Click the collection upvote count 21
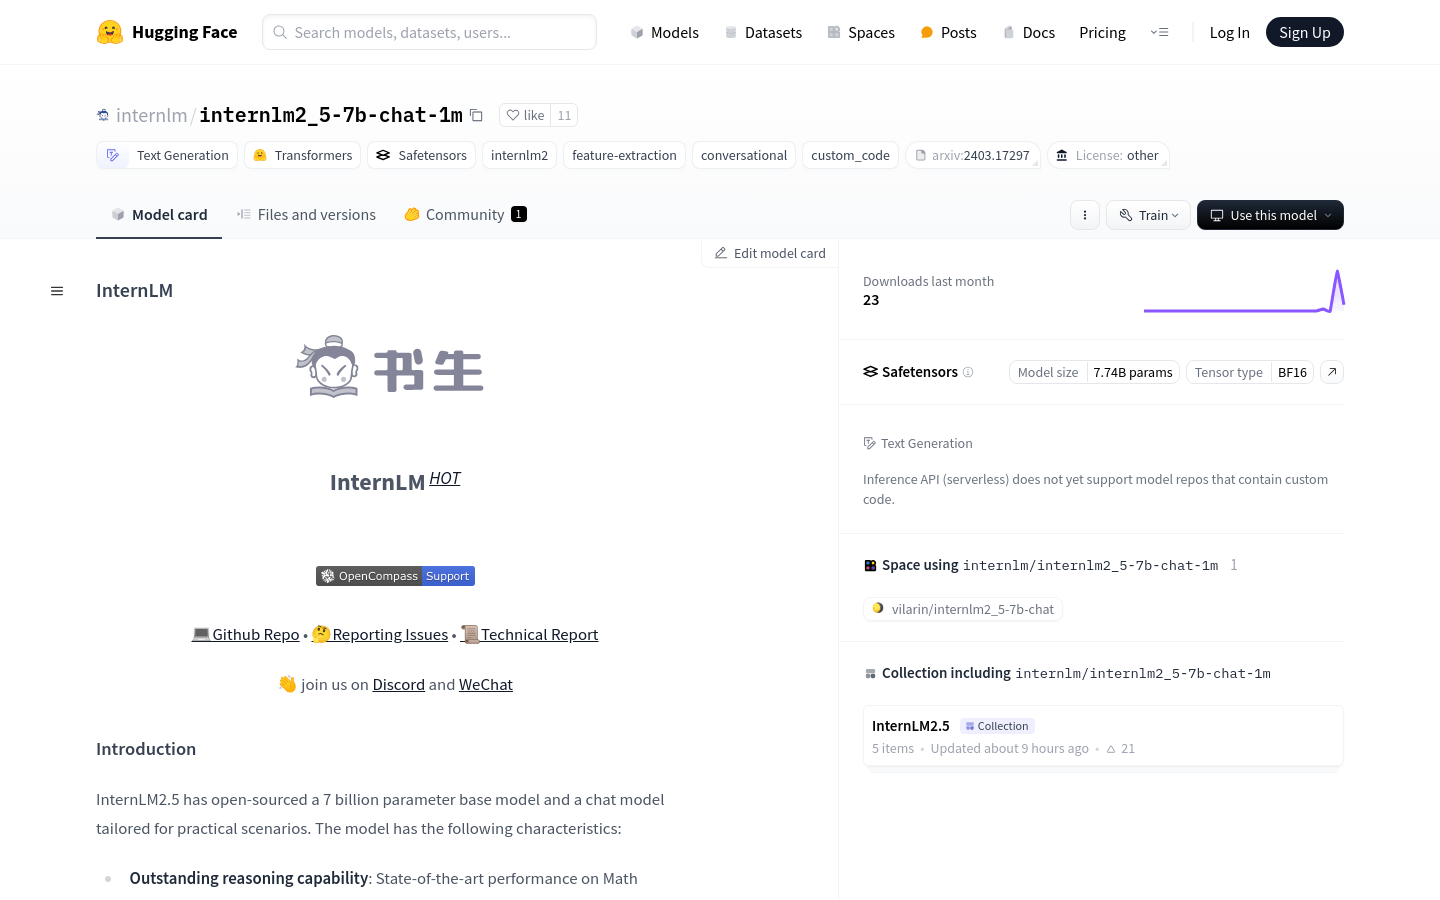 pyautogui.click(x=1121, y=748)
